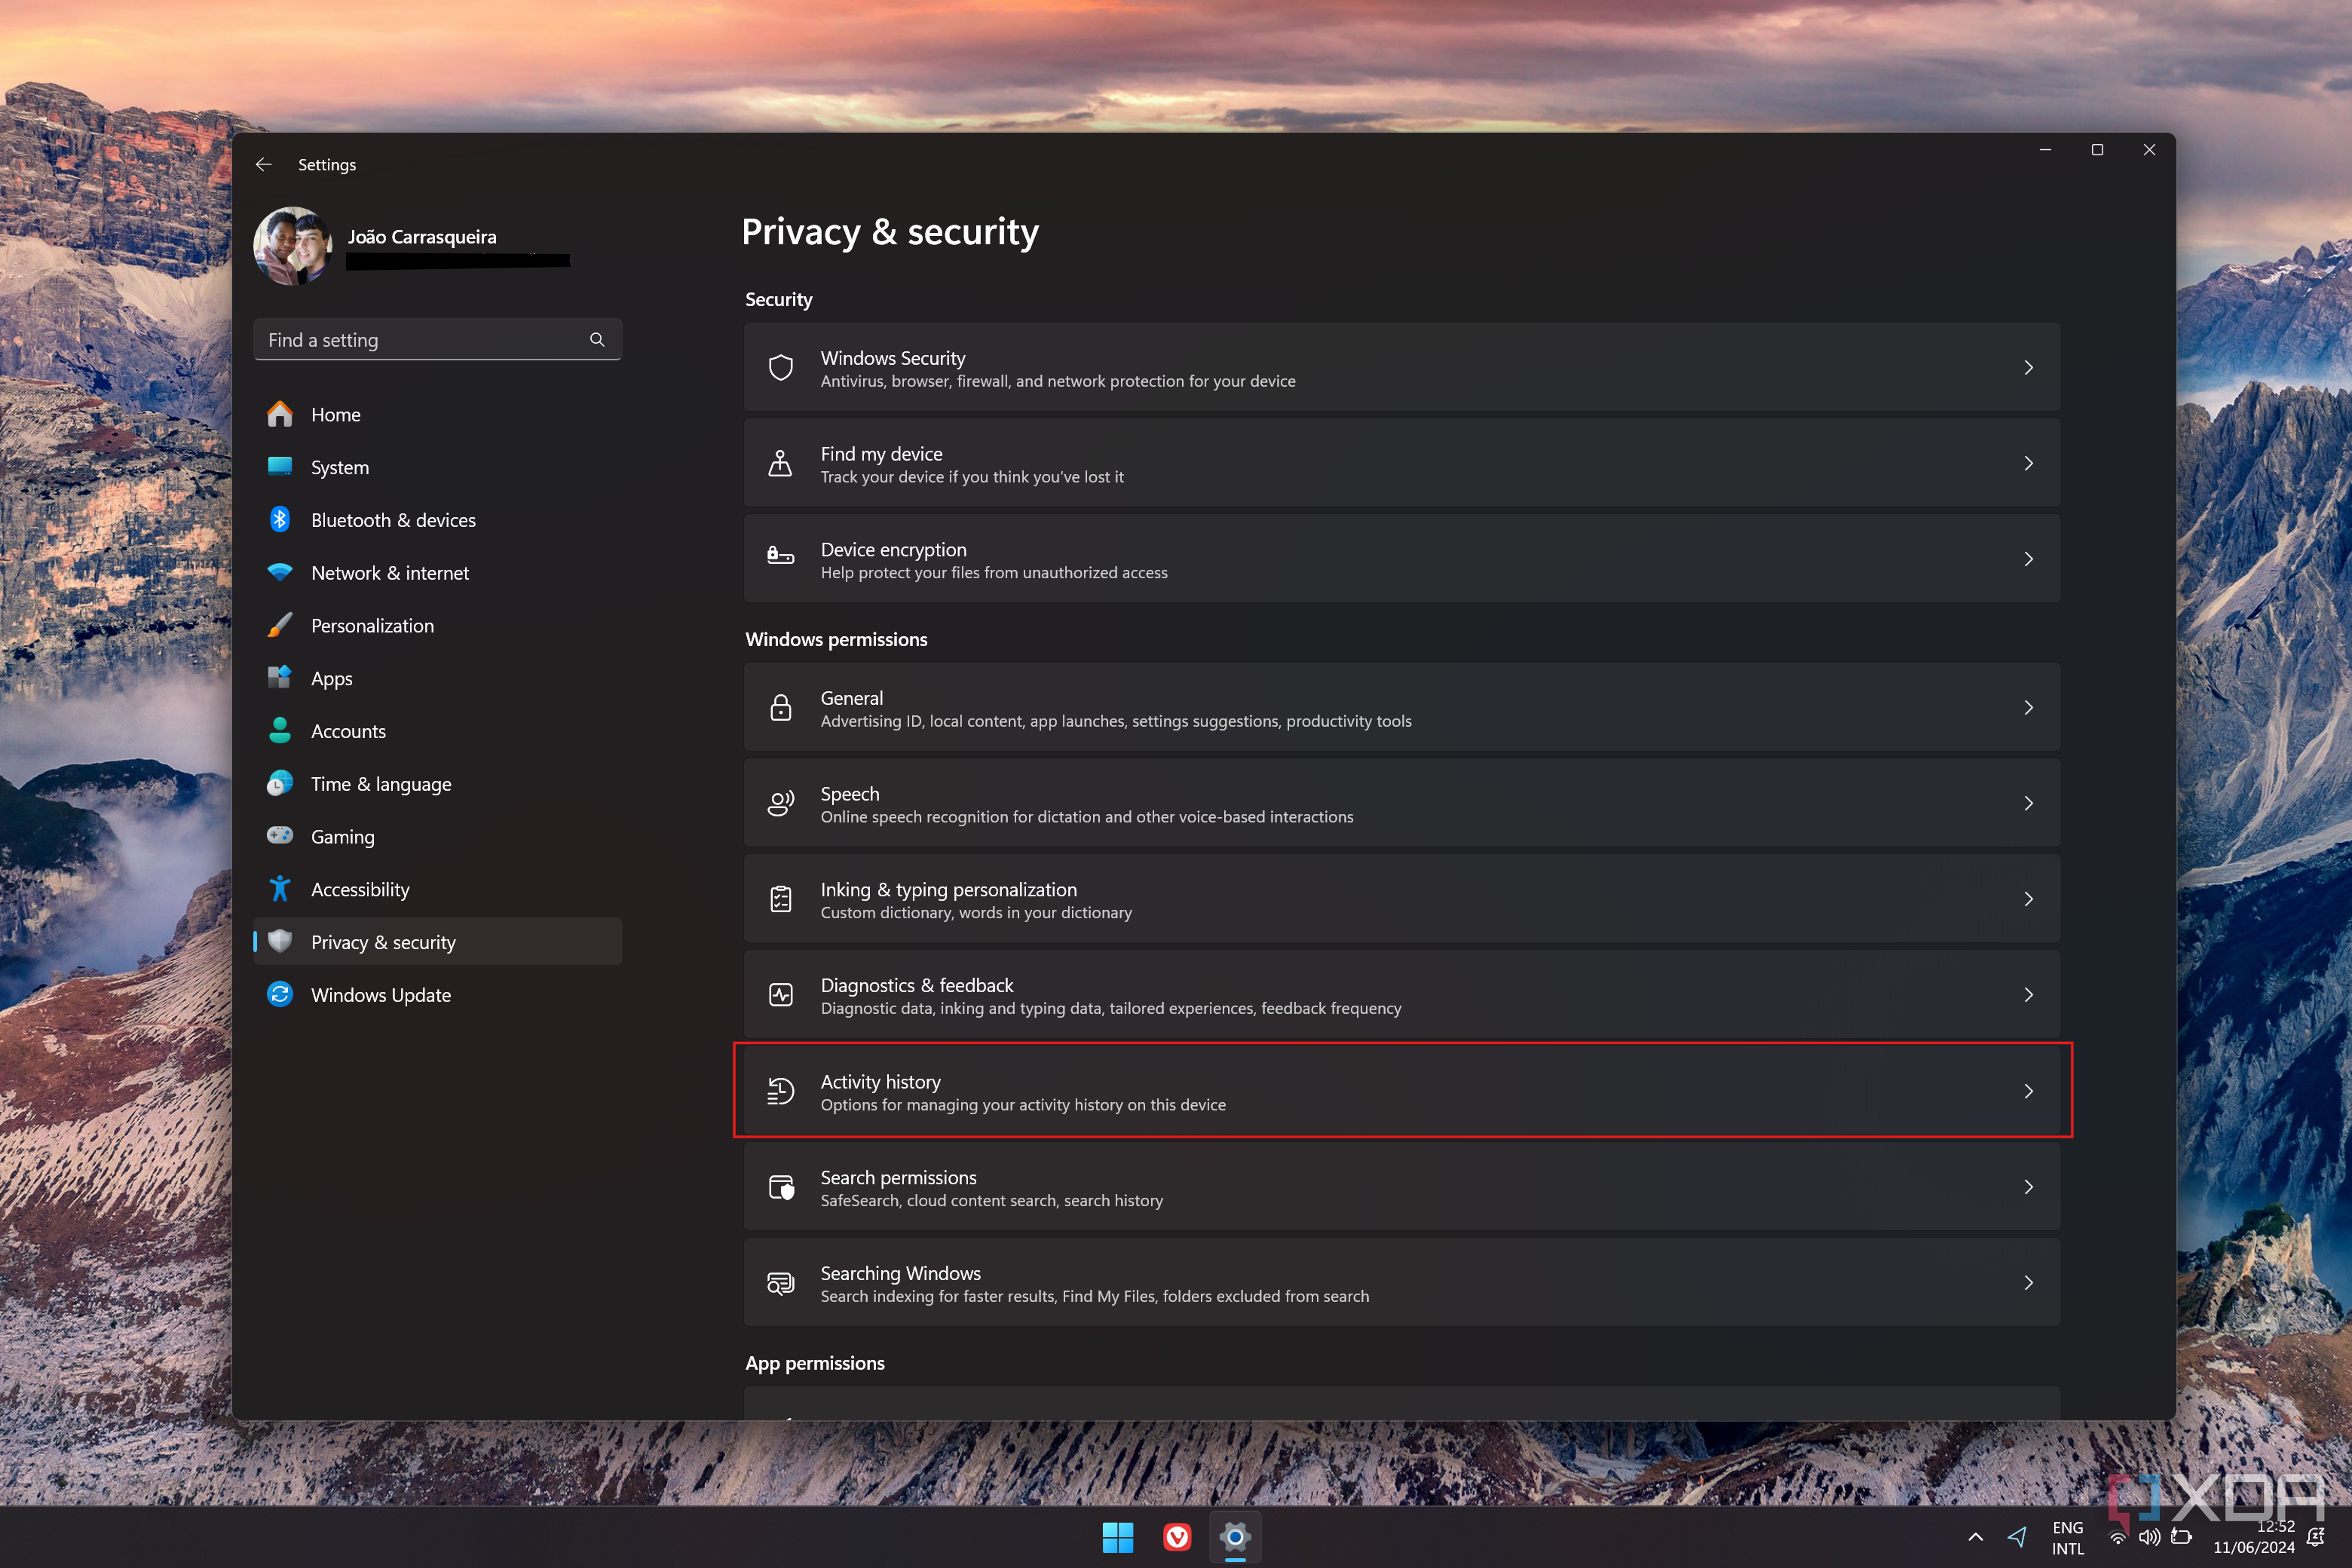Click Settings gear in taskbar

tap(1236, 1537)
